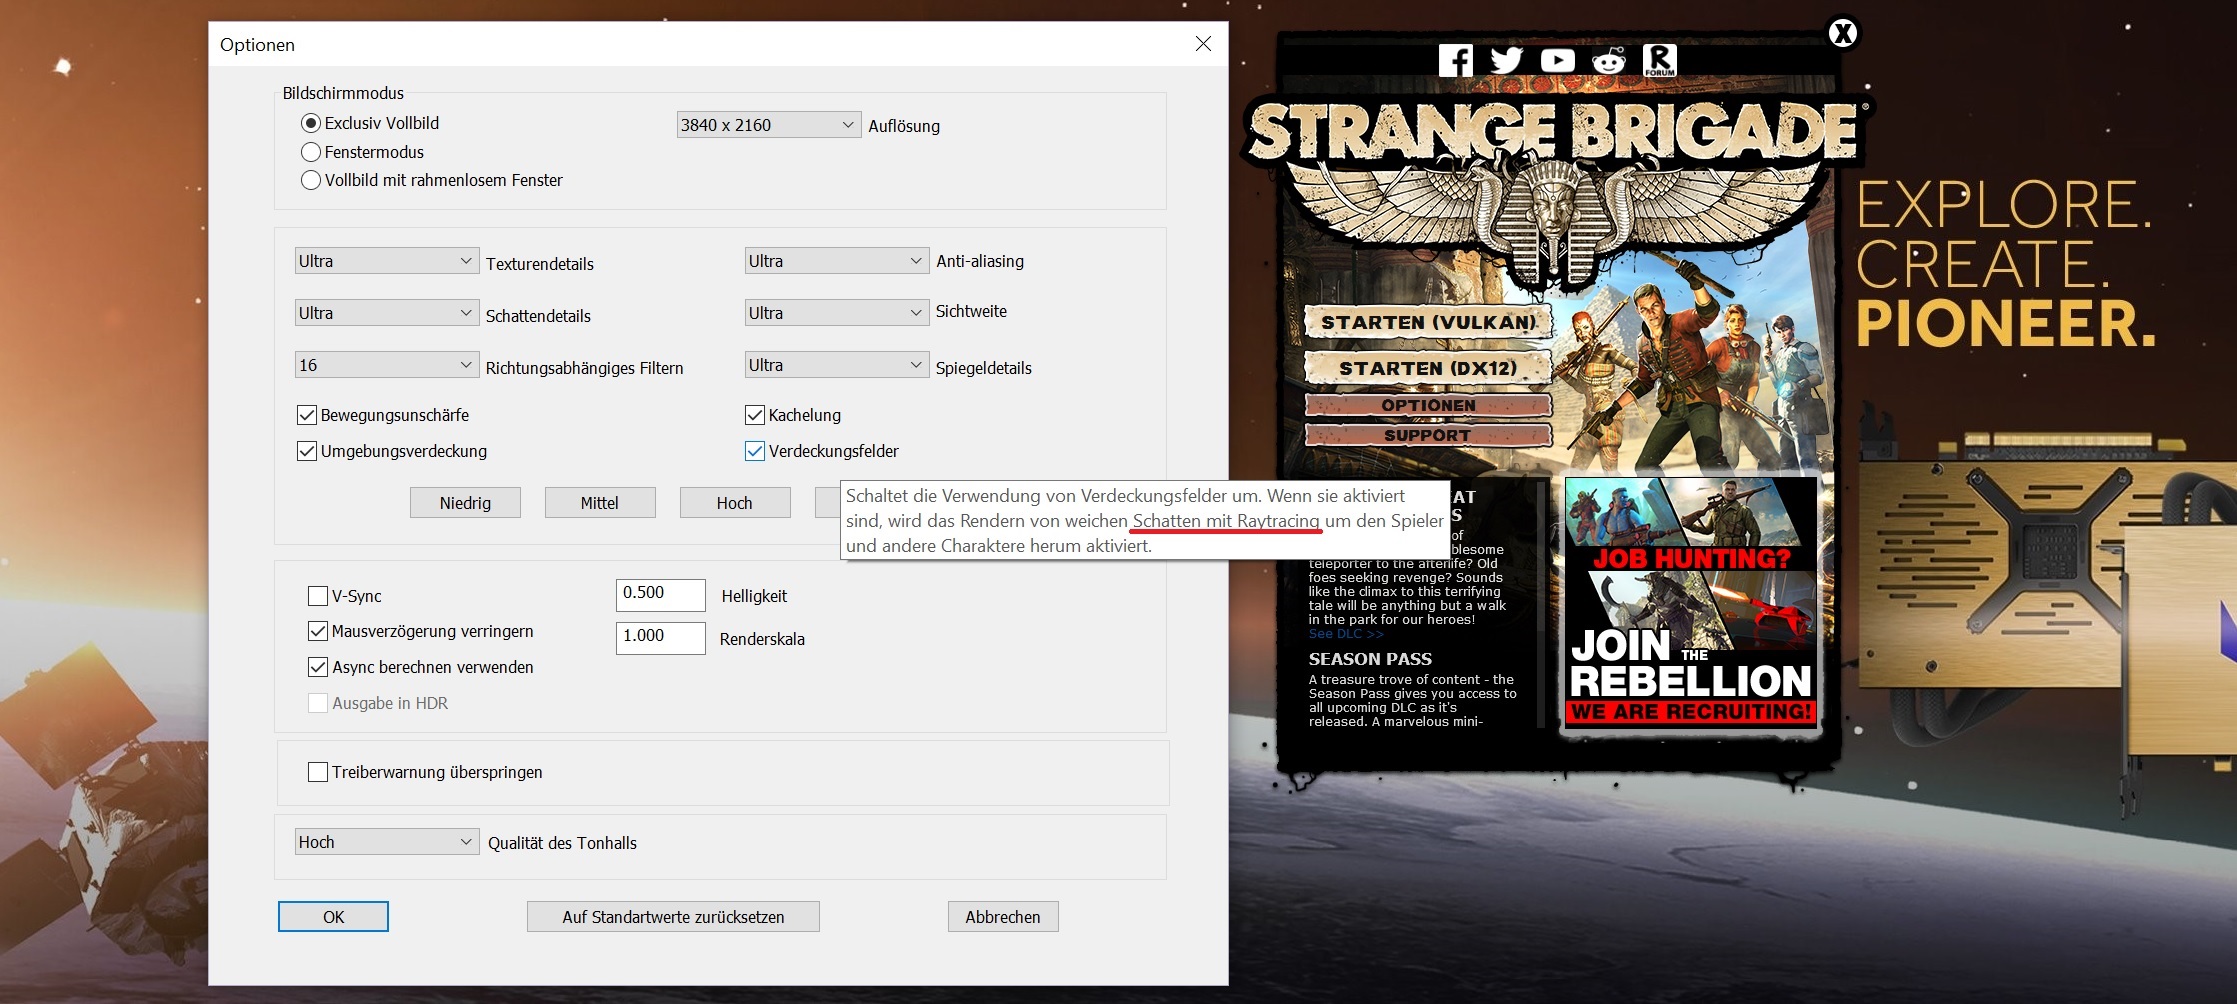The image size is (2237, 1004).
Task: Close the Optionen dialog window
Action: pos(1203,44)
